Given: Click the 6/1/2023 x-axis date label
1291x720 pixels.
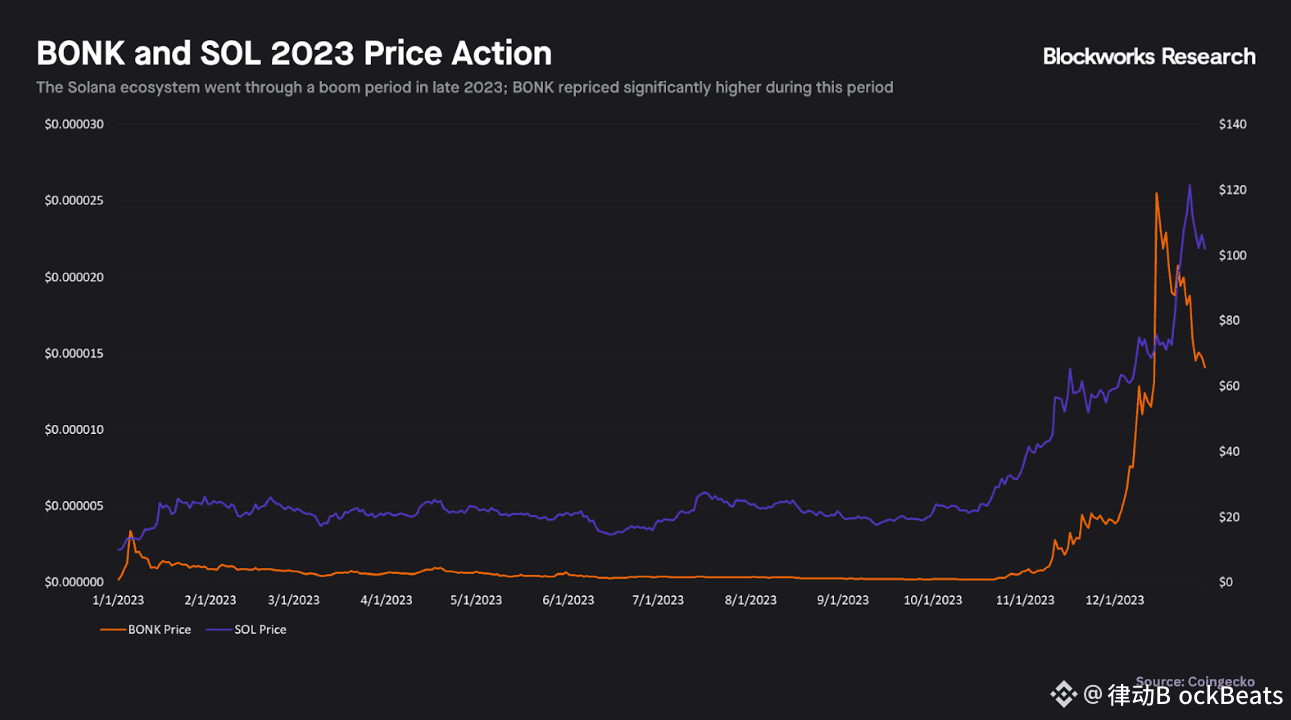Looking at the screenshot, I should point(568,600).
